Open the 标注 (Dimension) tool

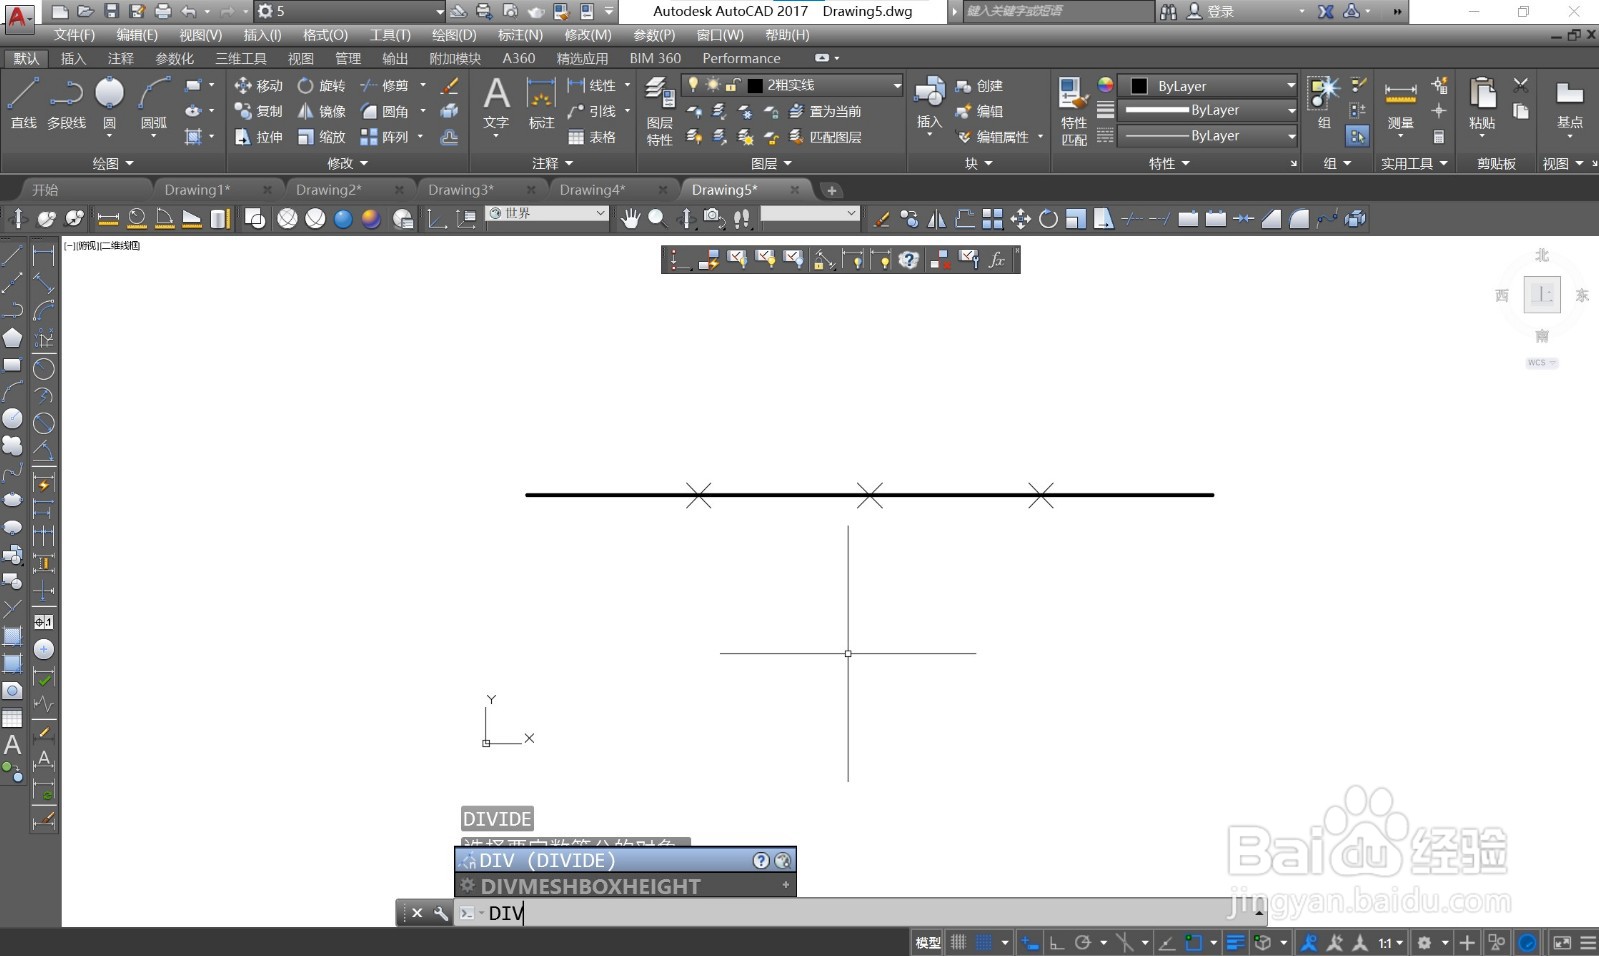click(x=541, y=104)
